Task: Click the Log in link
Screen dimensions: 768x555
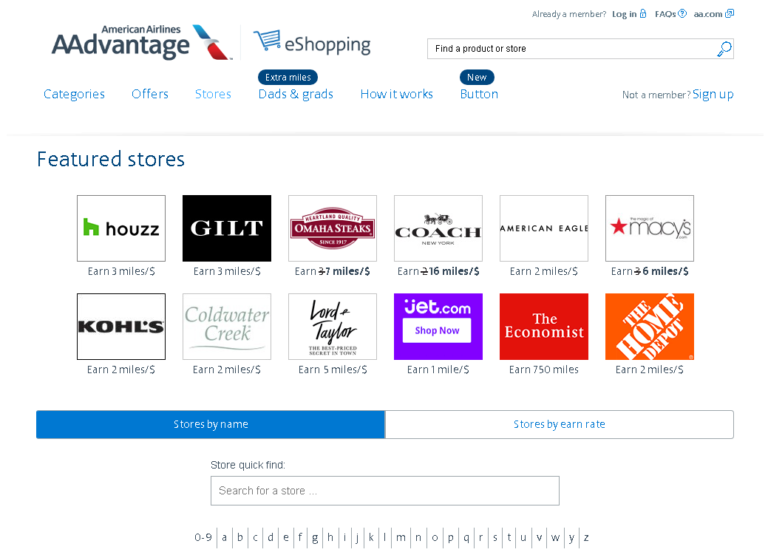Action: point(624,14)
